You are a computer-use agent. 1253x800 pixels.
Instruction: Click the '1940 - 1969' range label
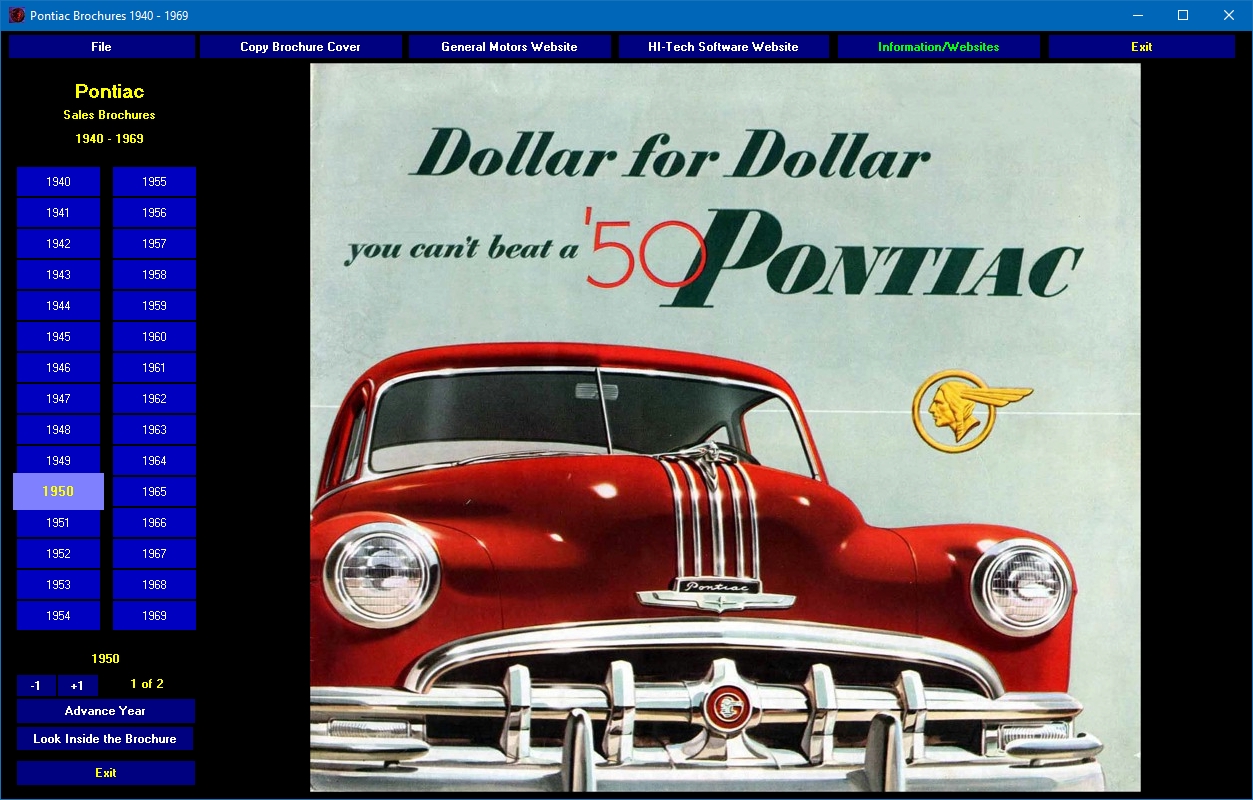pos(109,139)
